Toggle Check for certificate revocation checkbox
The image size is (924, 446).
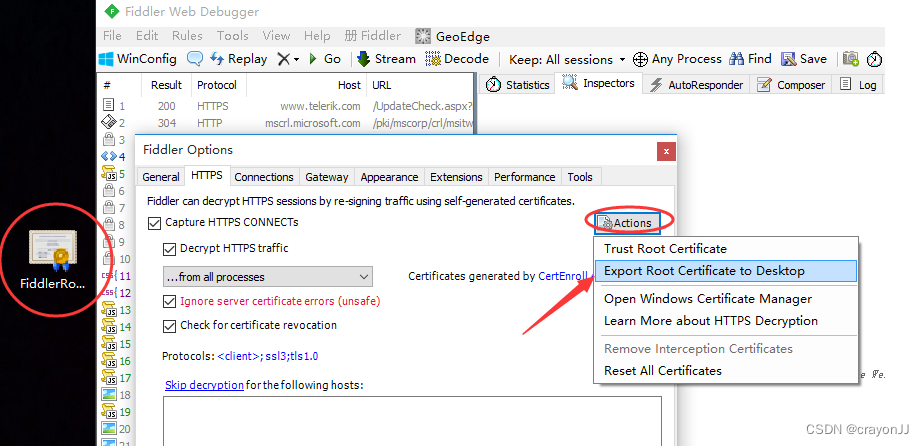169,325
